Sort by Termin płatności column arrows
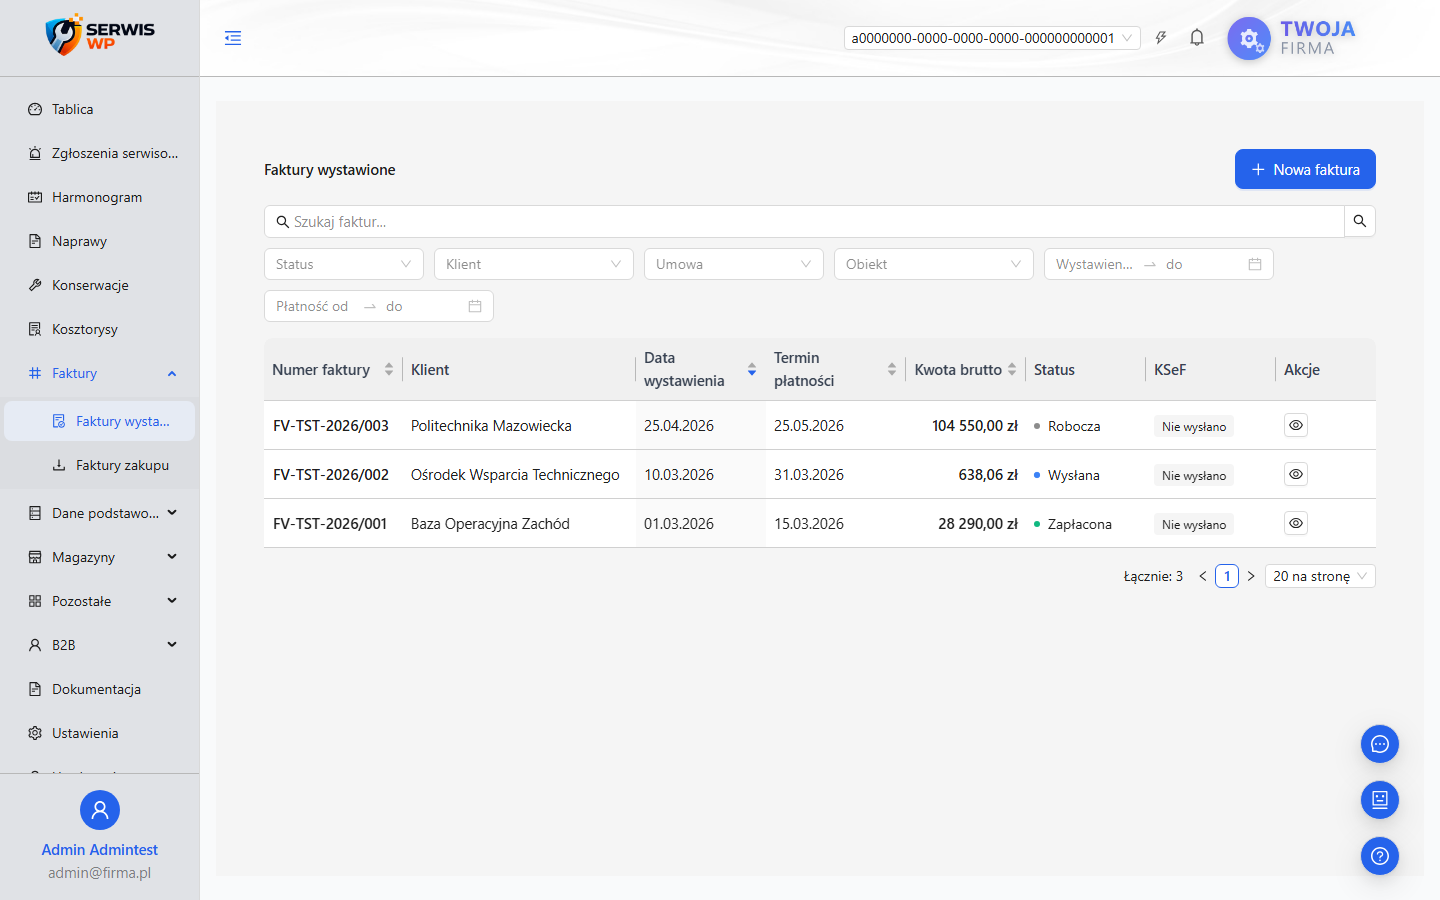The height and width of the screenshot is (900, 1440). (892, 369)
